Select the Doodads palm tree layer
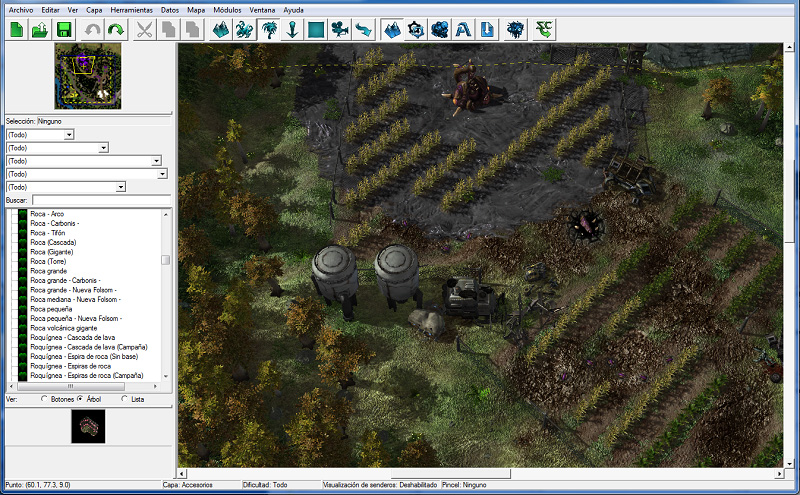The width and height of the screenshot is (800, 495). 268,30
